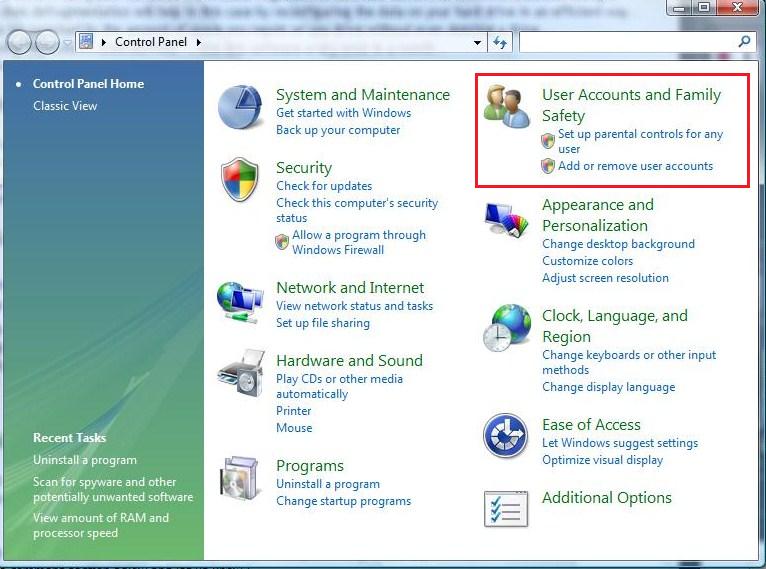Go back with the Back arrow button
Image resolution: width=766 pixels, height=569 pixels.
point(19,42)
